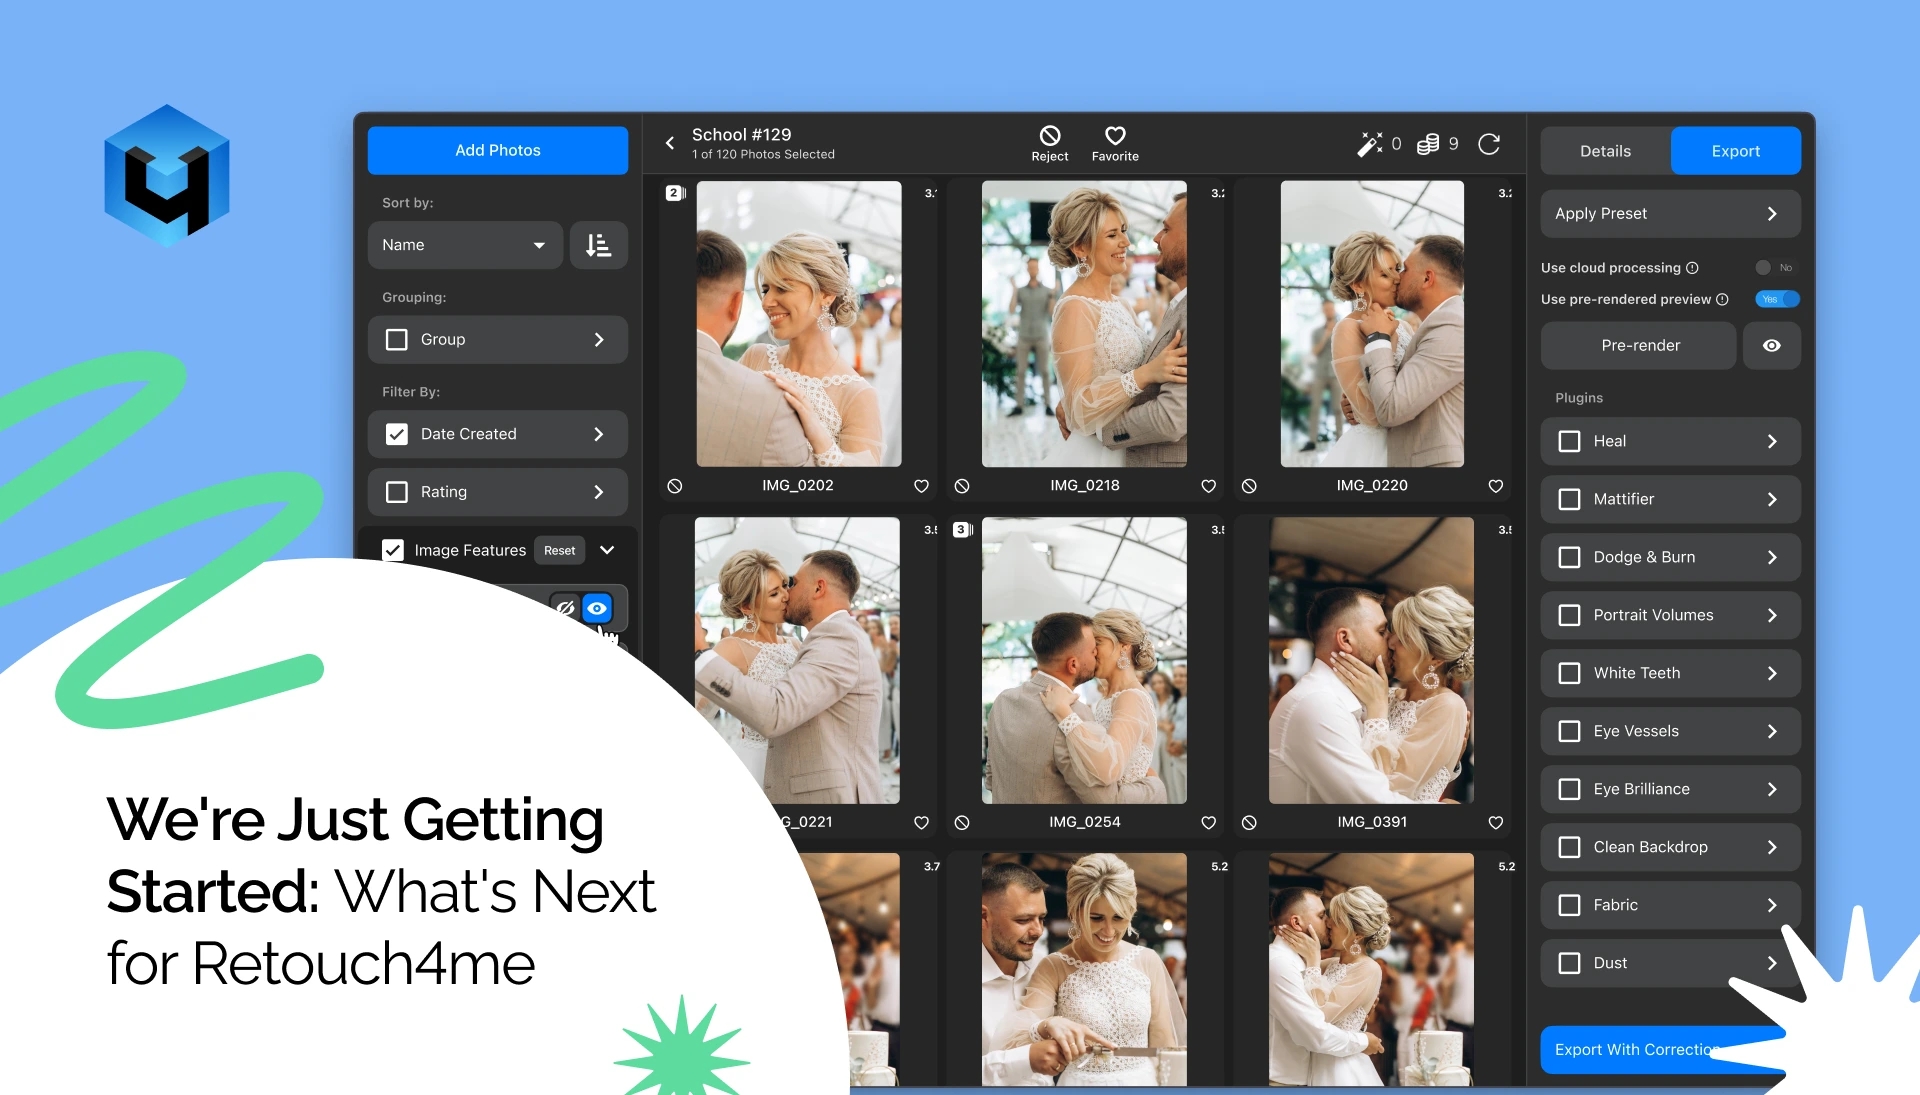Expand White Teeth settings chevron
The height and width of the screenshot is (1095, 1920).
pos(1772,673)
